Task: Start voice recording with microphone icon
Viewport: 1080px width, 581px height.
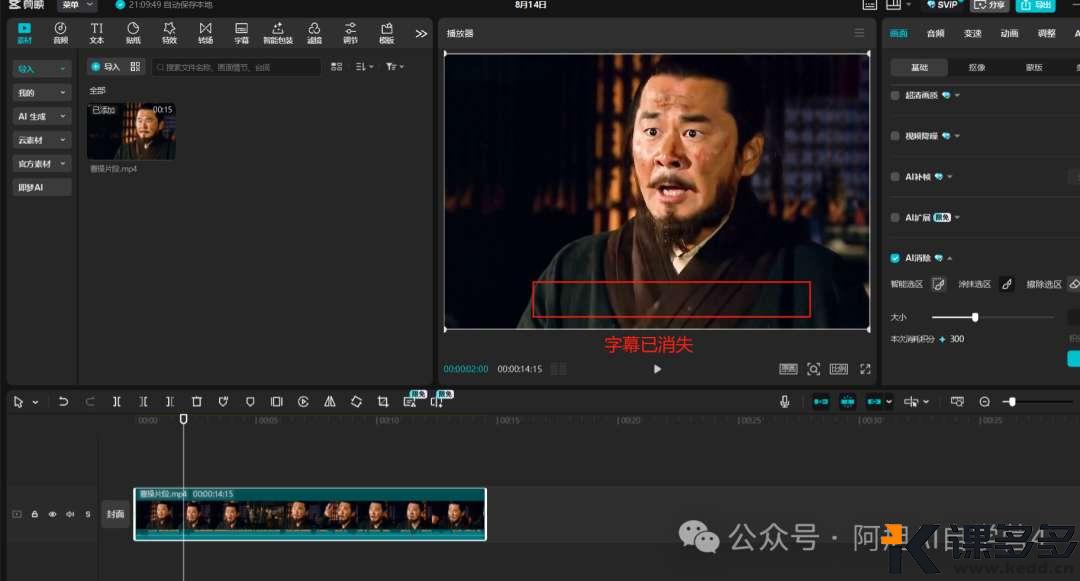Action: click(785, 401)
